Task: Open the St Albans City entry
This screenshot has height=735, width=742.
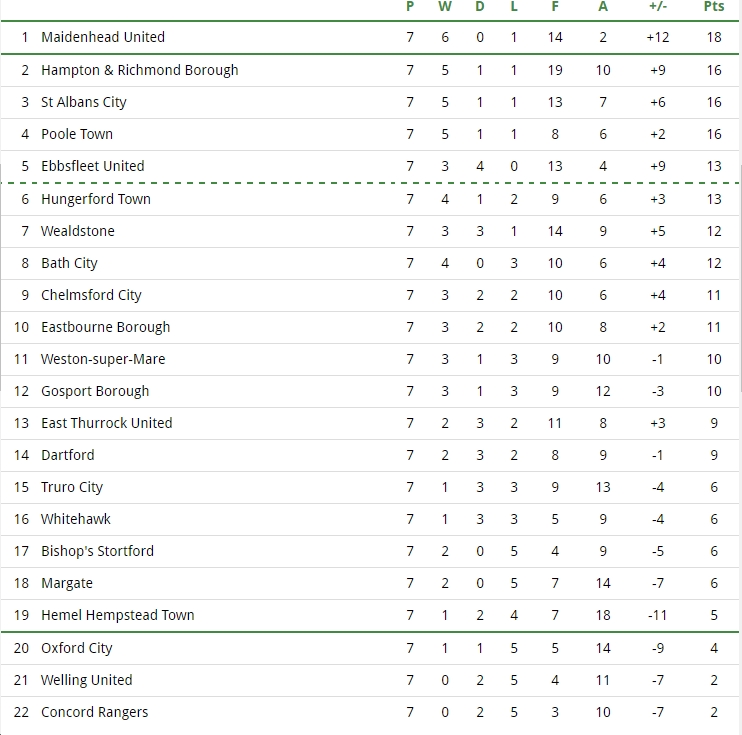Action: click(x=84, y=102)
